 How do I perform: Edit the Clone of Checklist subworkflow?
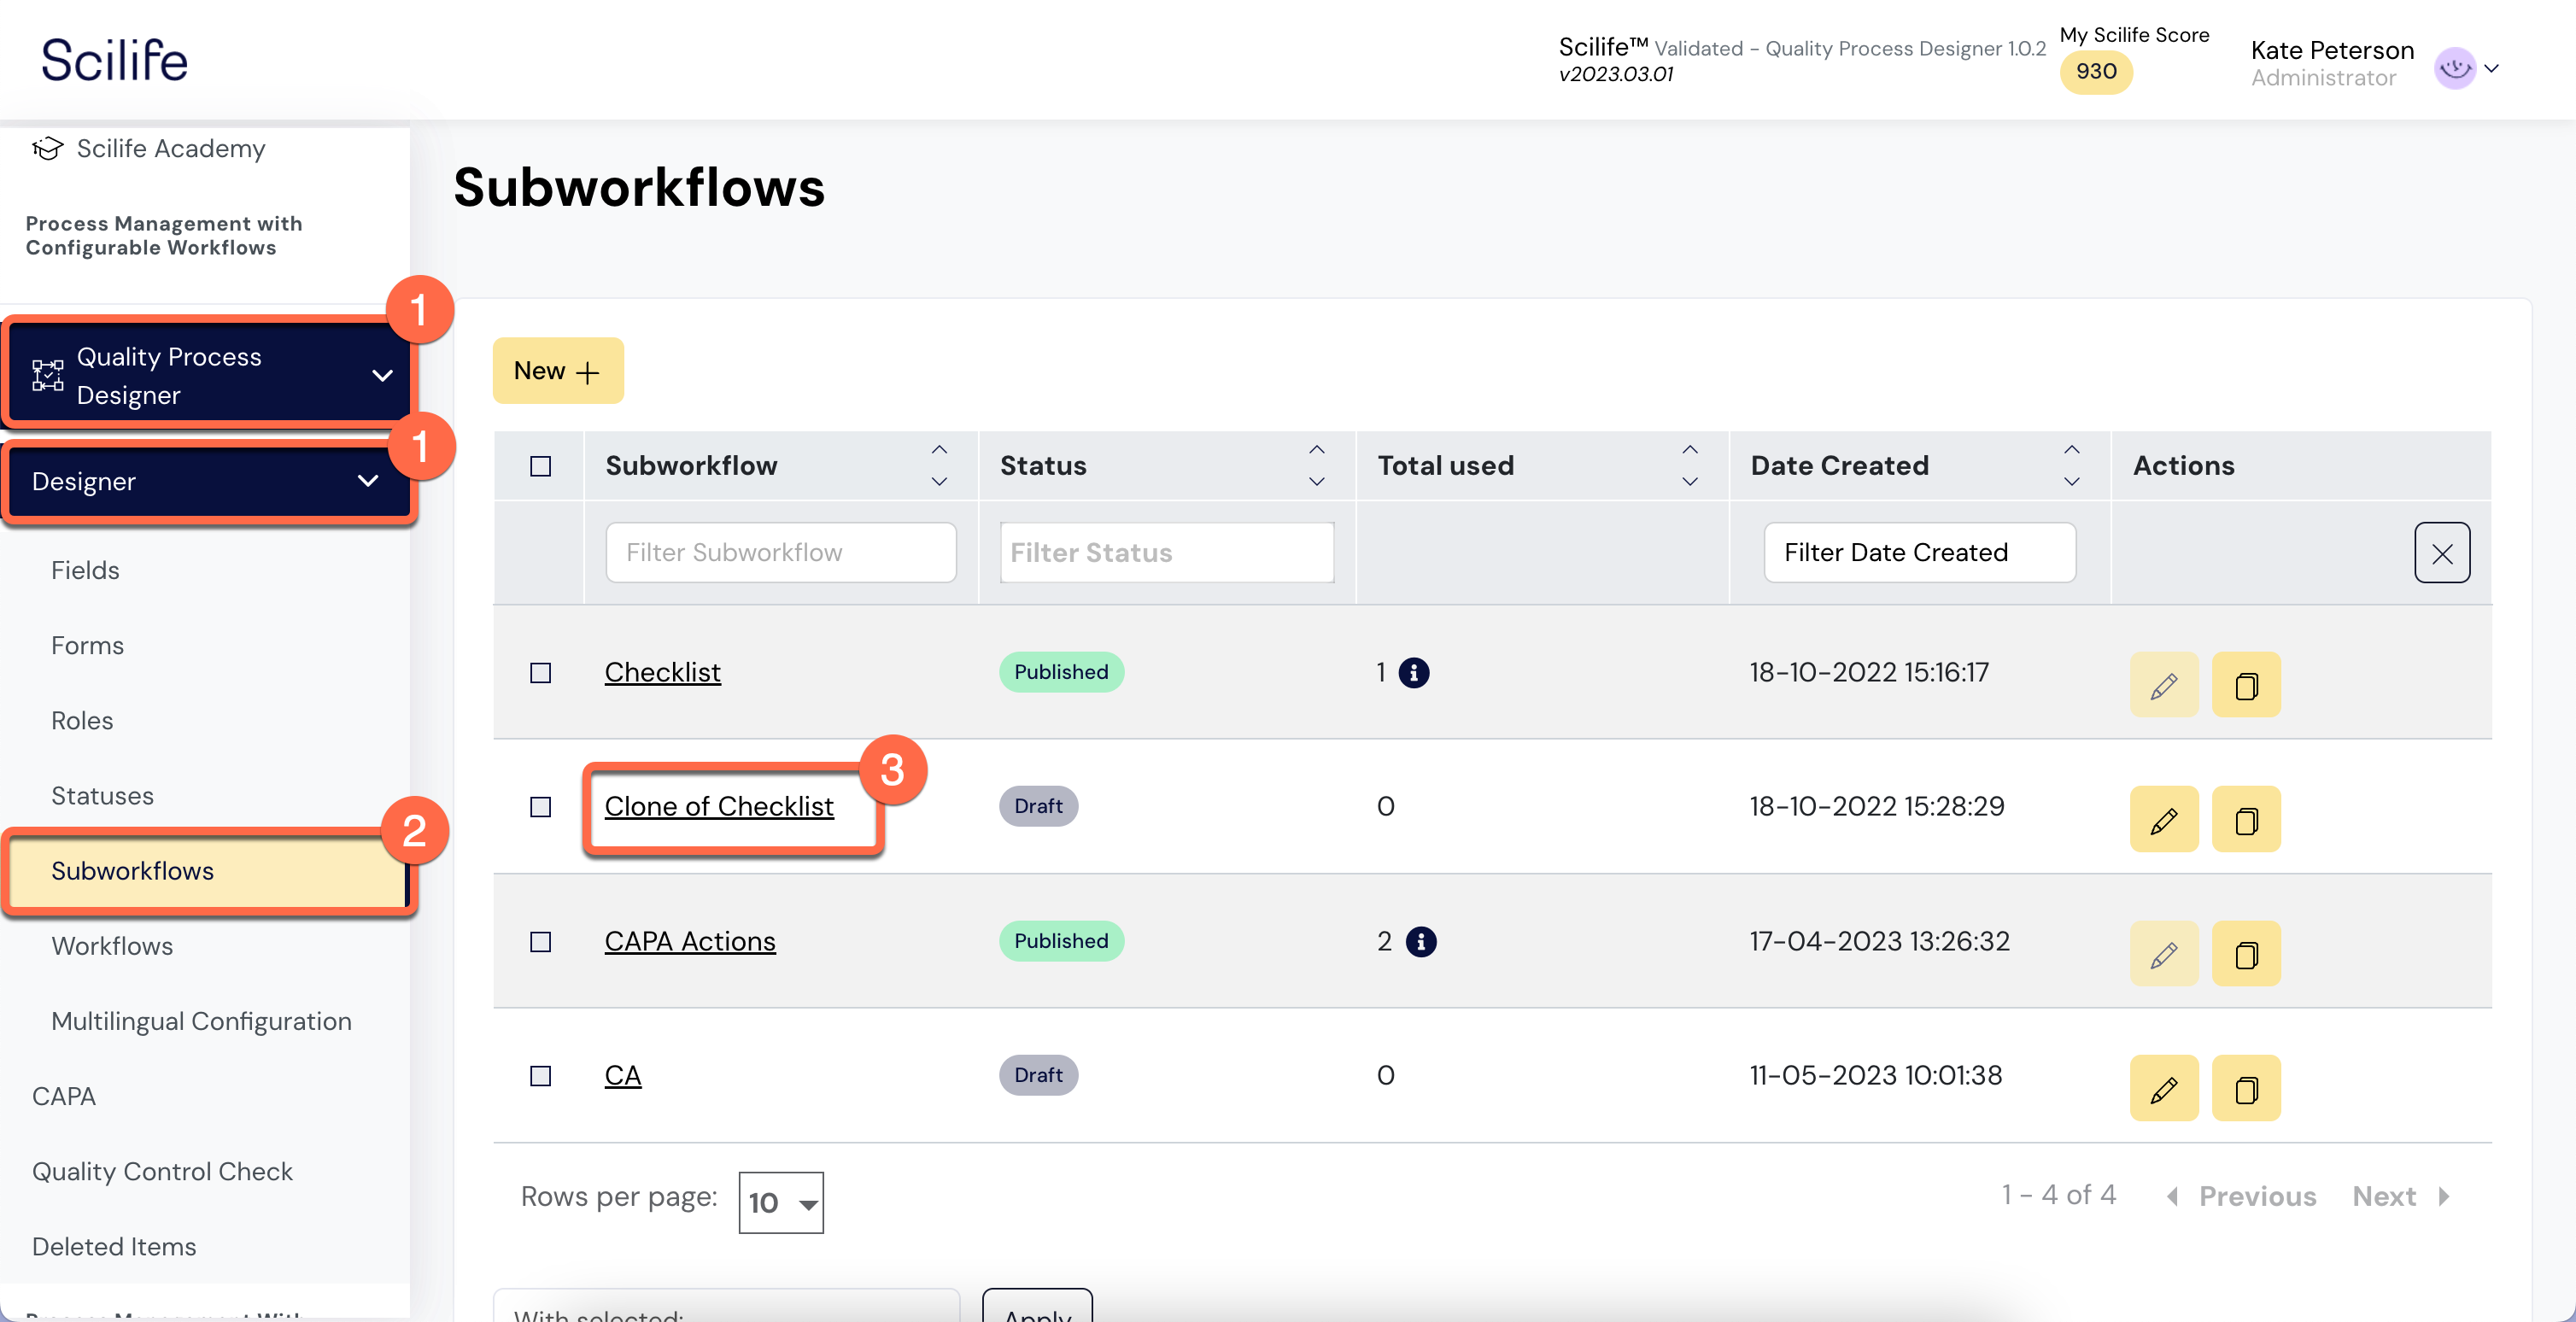[2163, 820]
